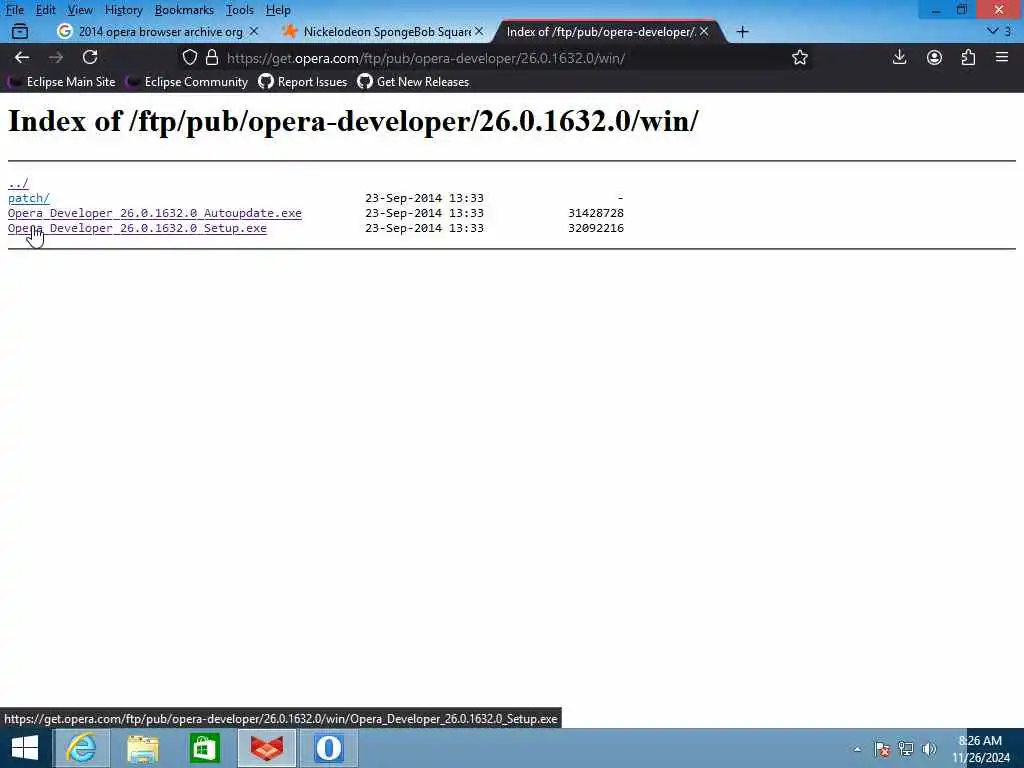
Task: Open the tracking protection shield icon
Action: tap(189, 57)
